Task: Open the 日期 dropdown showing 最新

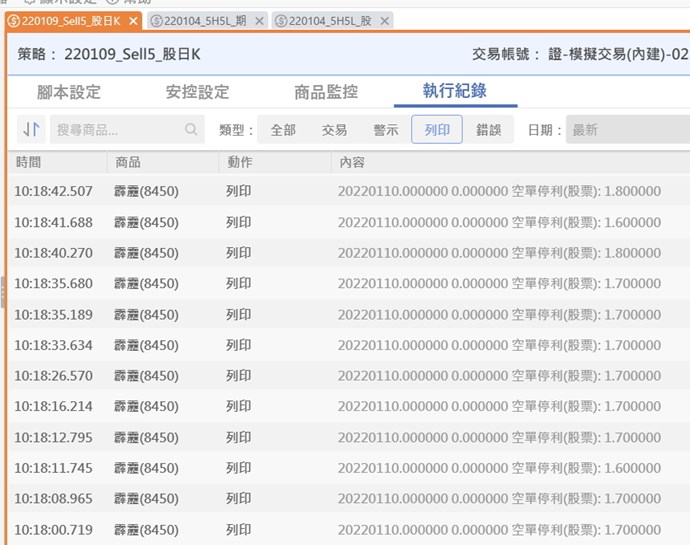Action: pos(627,130)
